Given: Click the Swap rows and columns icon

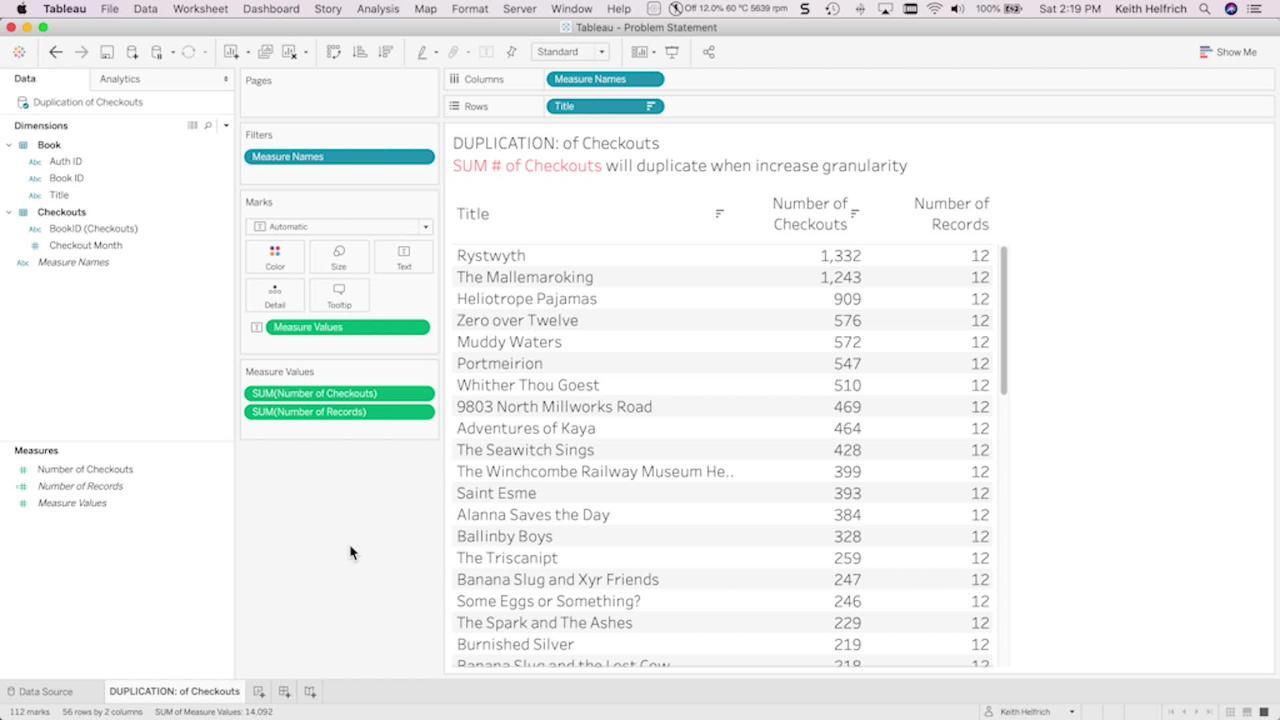Looking at the screenshot, I should [x=334, y=52].
